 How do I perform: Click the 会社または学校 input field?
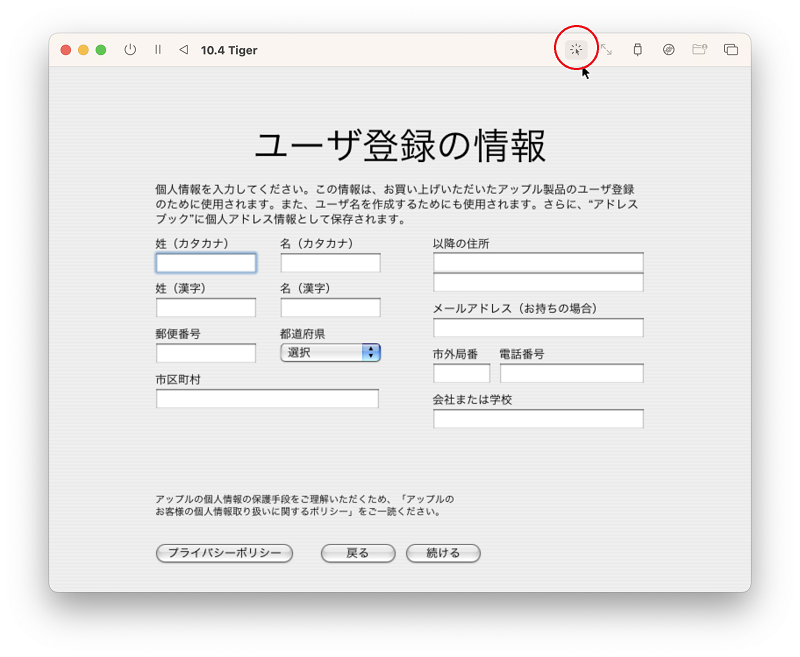click(x=538, y=419)
